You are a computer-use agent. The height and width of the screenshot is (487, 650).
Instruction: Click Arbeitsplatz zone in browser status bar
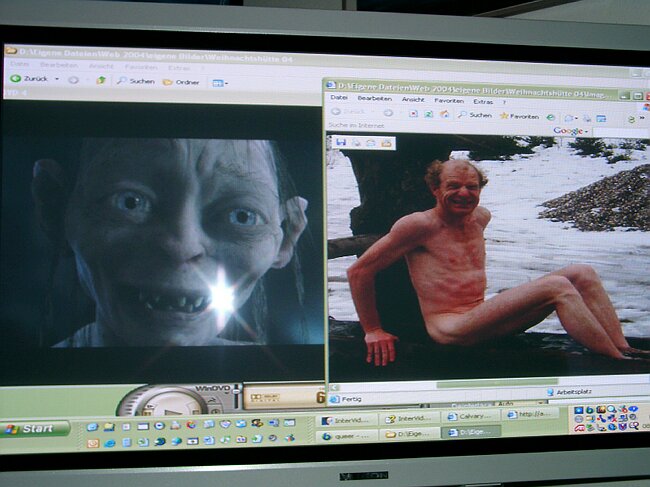(569, 392)
